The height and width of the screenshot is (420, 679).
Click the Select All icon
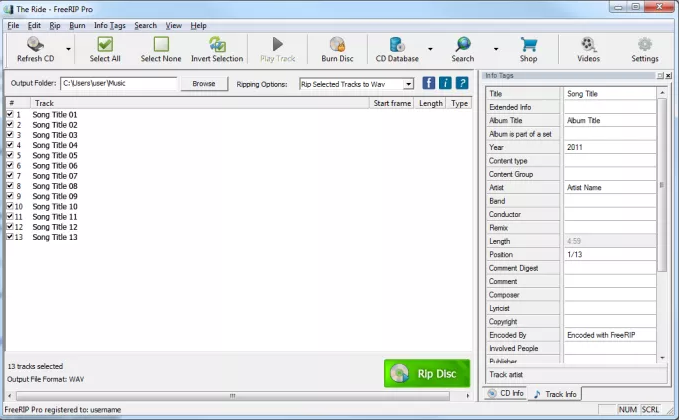[x=105, y=44]
